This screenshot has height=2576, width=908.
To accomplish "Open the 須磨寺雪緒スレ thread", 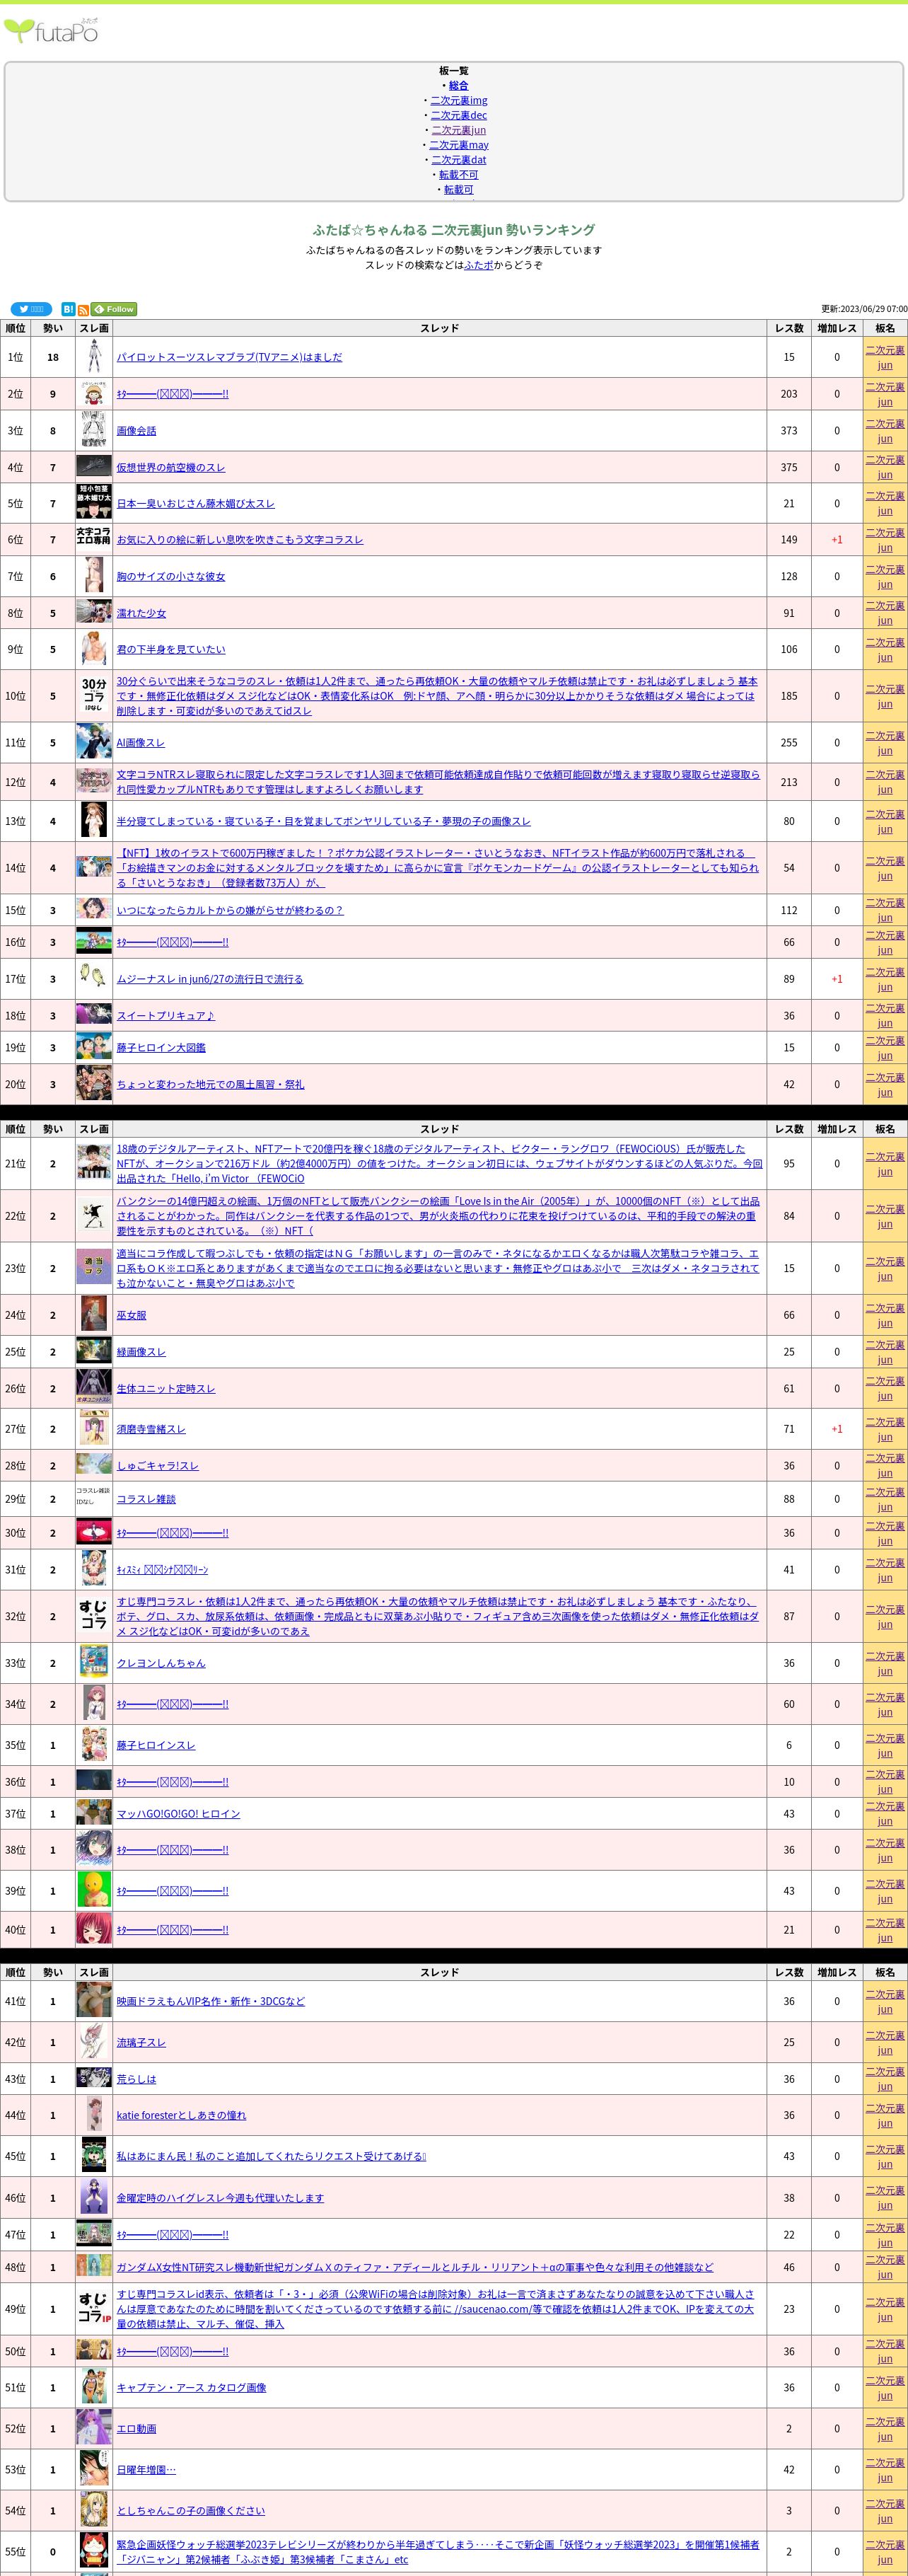I will click(151, 1430).
